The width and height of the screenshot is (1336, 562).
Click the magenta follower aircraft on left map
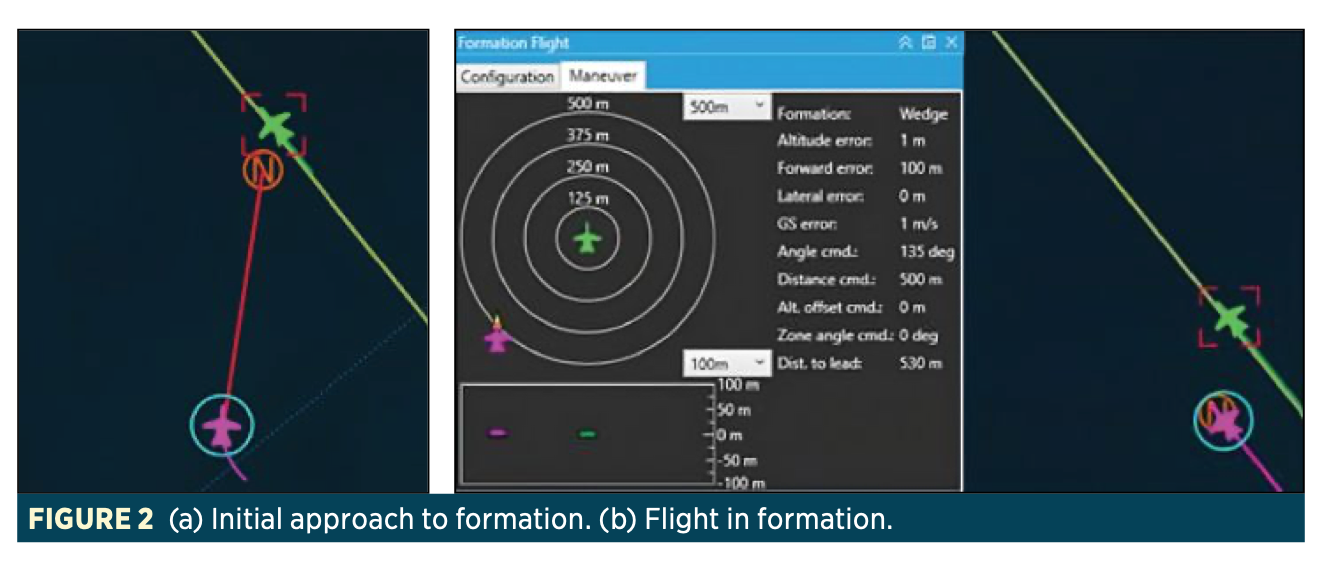(222, 427)
